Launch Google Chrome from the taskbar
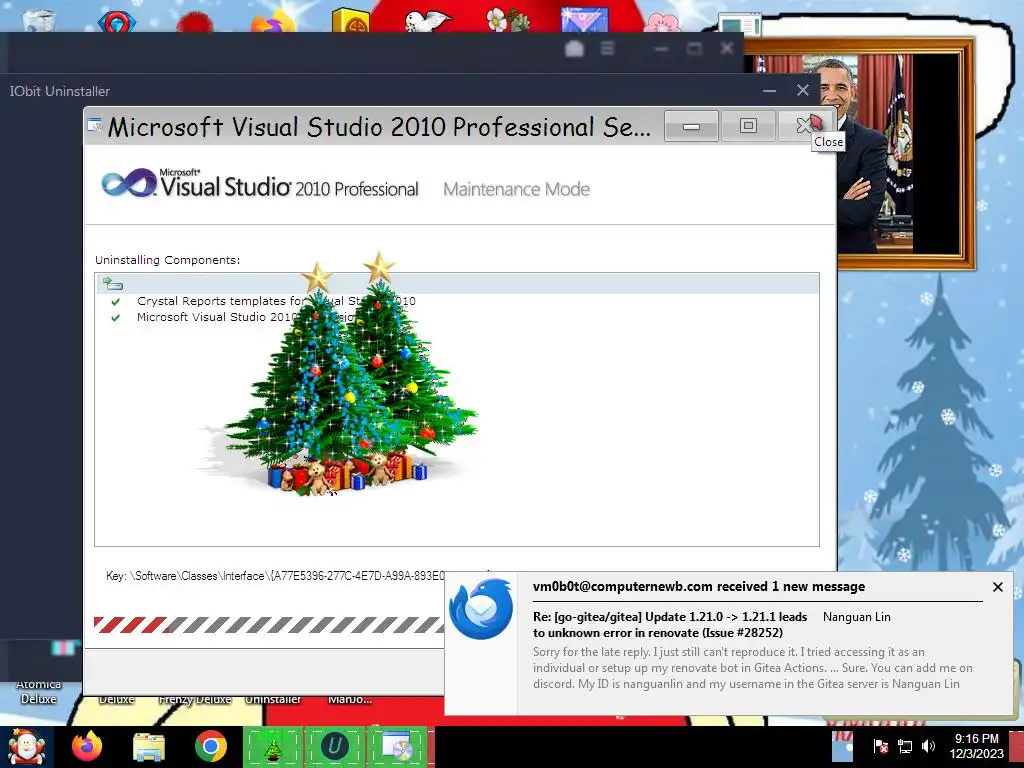Image resolution: width=1024 pixels, height=768 pixels. pos(210,746)
